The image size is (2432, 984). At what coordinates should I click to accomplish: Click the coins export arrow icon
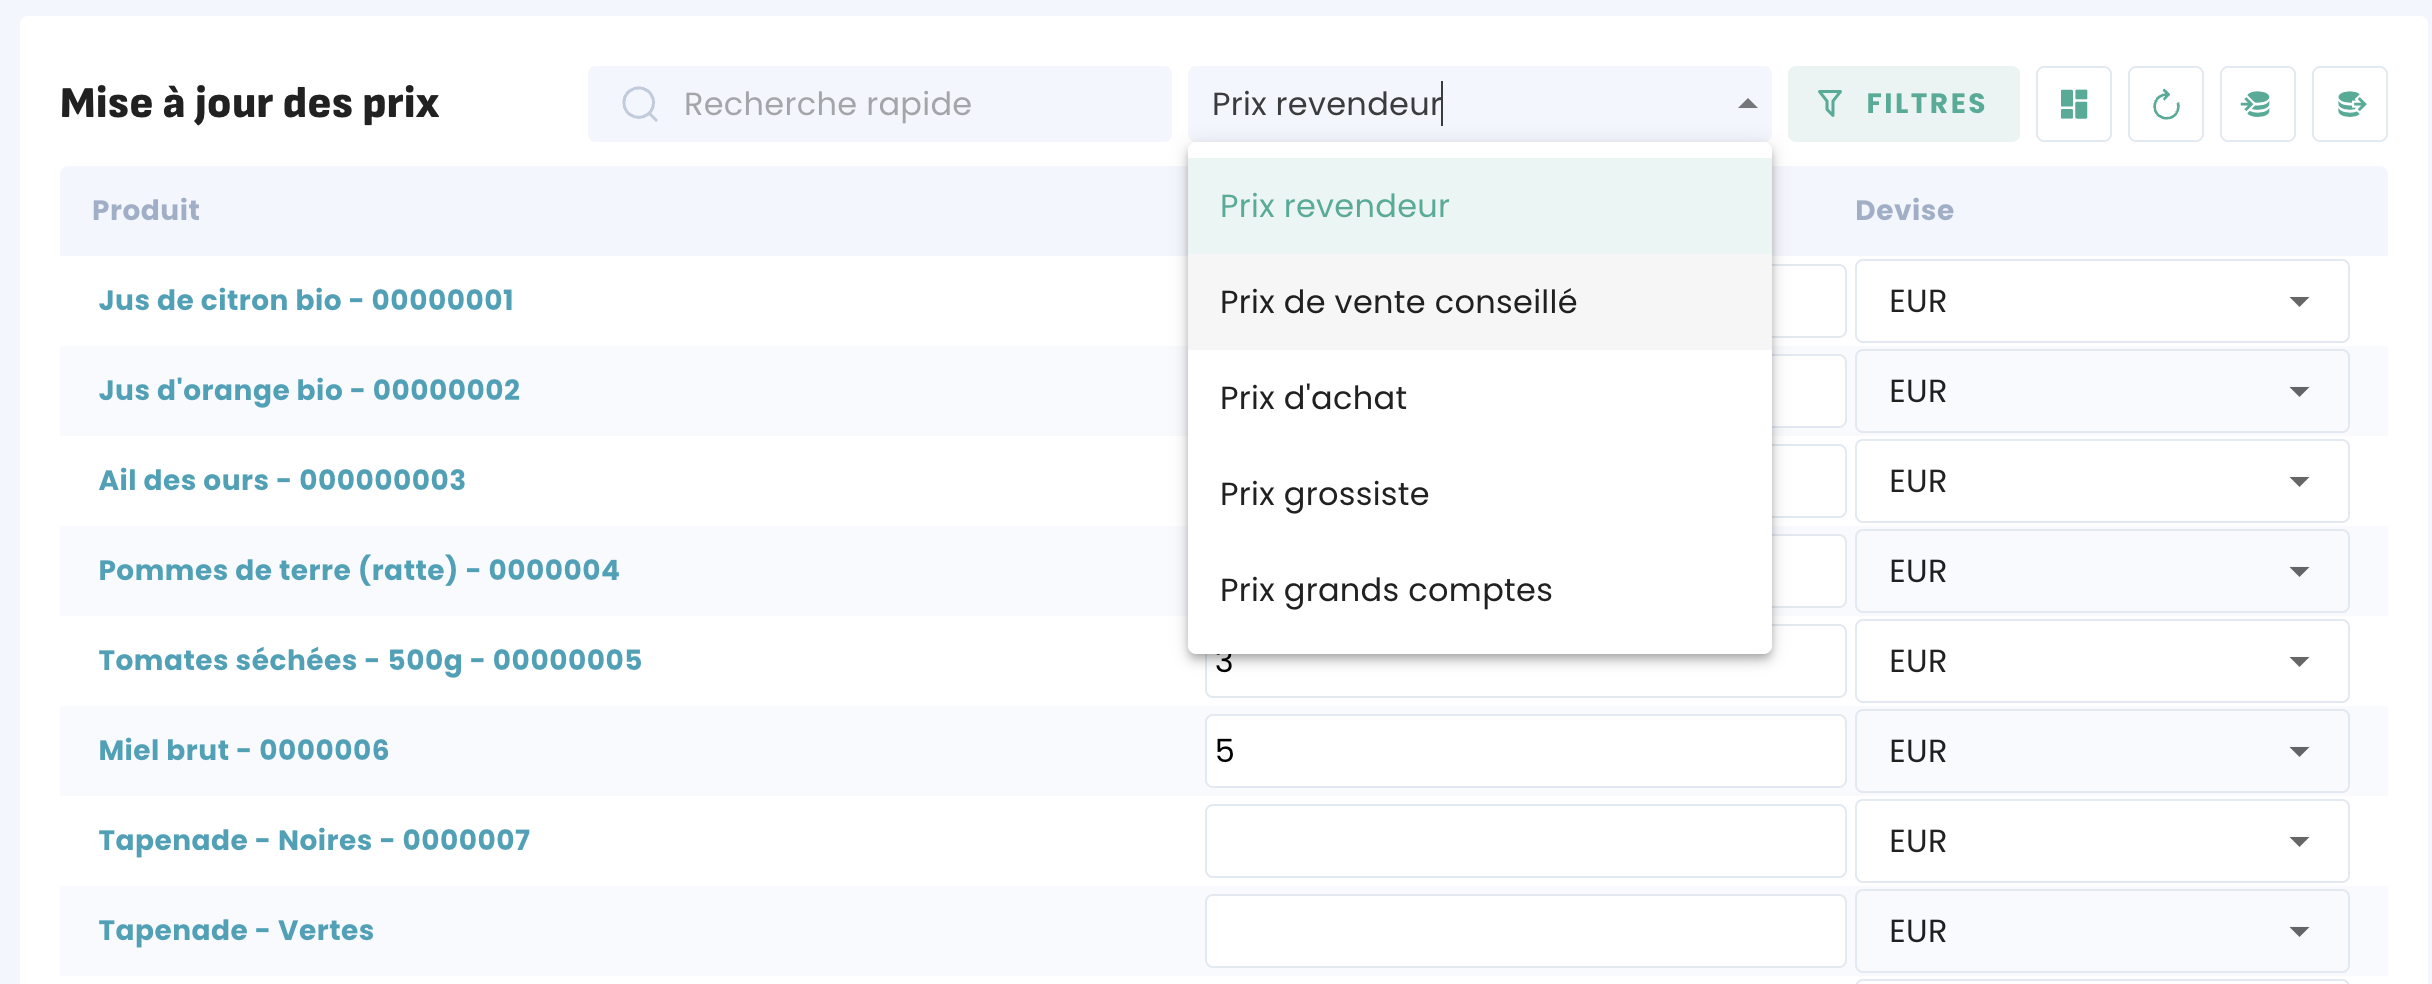[x=2349, y=104]
